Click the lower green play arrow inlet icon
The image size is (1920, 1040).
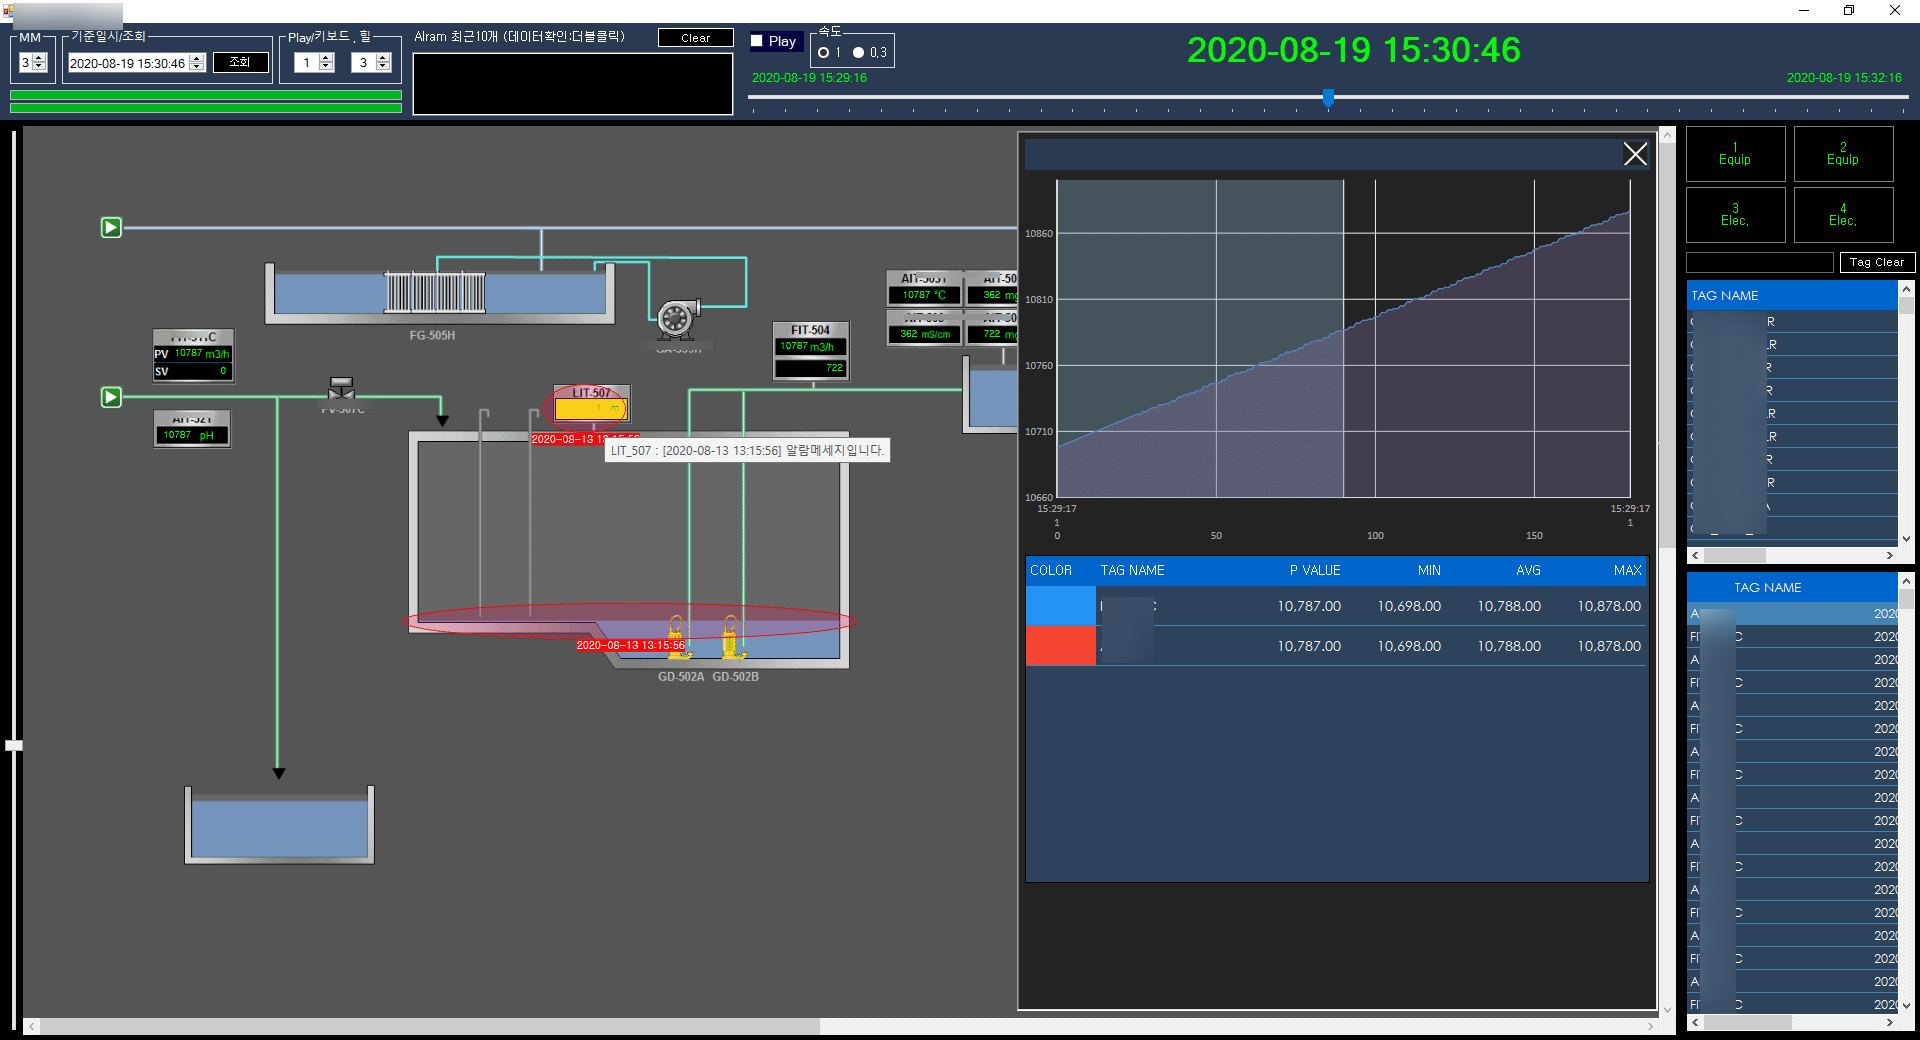(111, 397)
